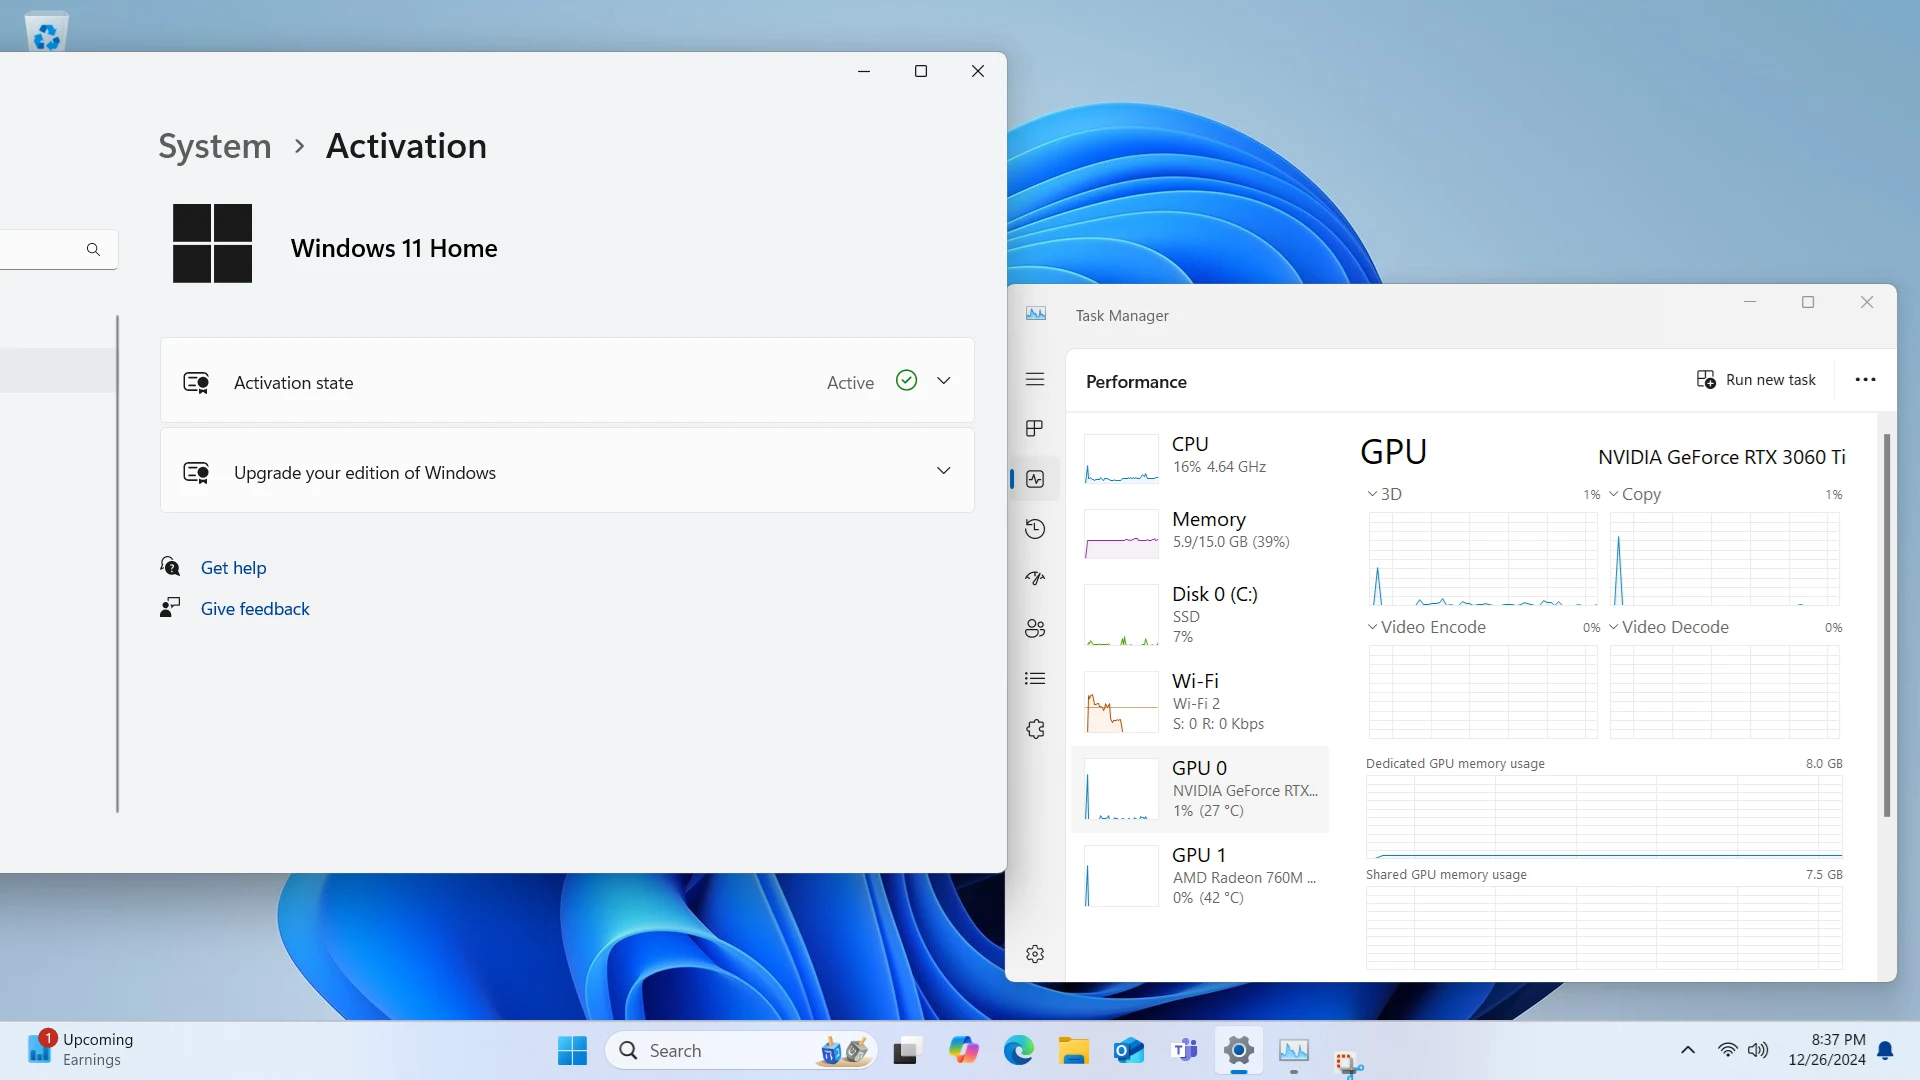Open the Users icon in Task Manager sidebar
This screenshot has width=1920, height=1080.
pyautogui.click(x=1035, y=628)
